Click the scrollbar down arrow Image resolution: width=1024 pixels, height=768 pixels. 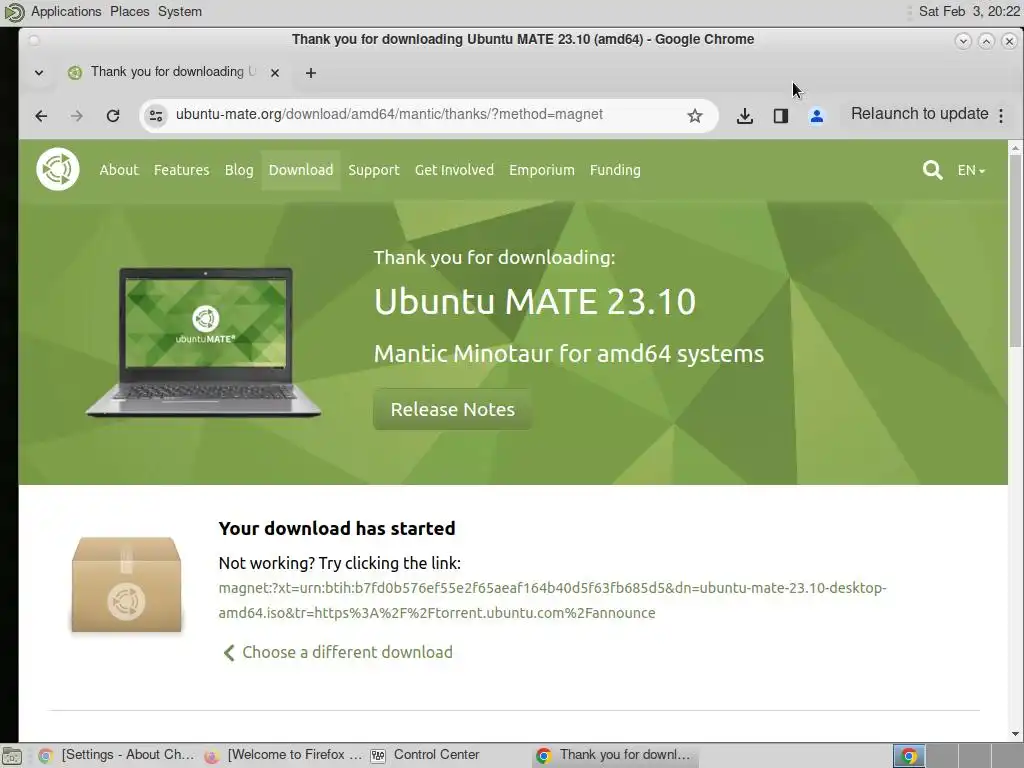point(1016,734)
